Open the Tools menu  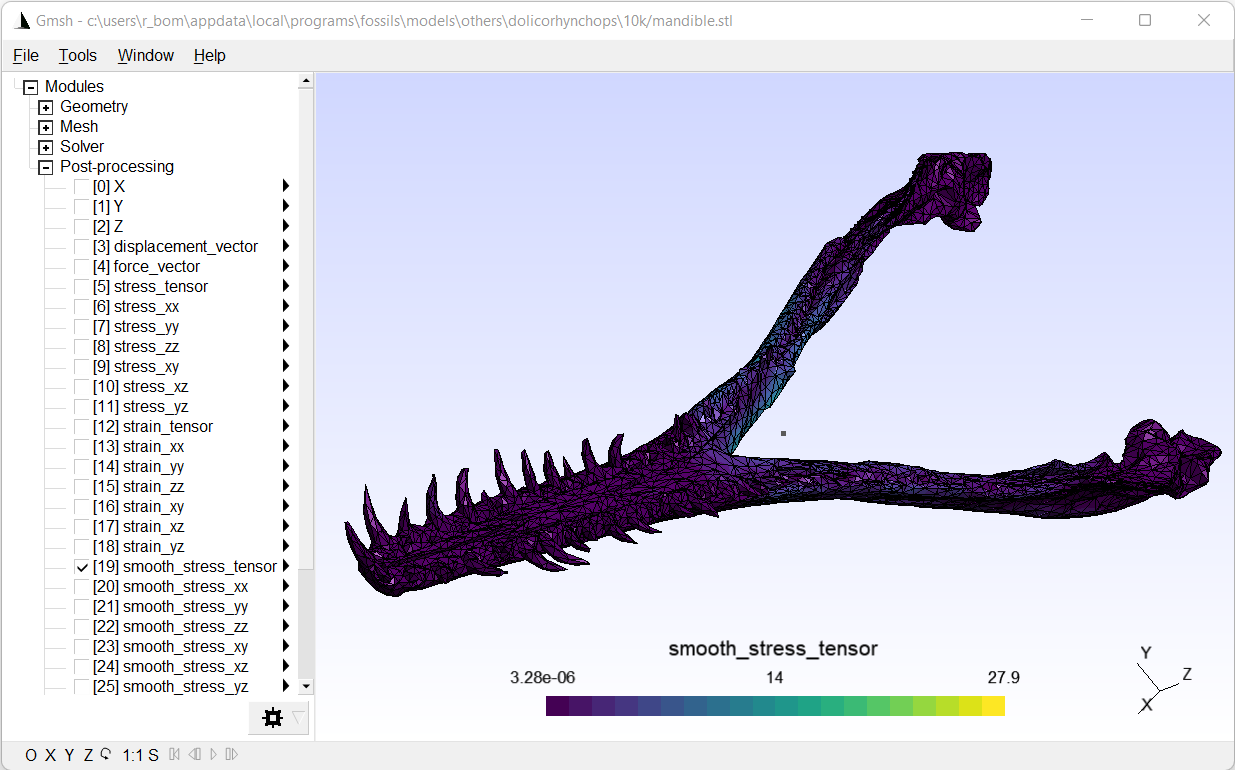[78, 56]
